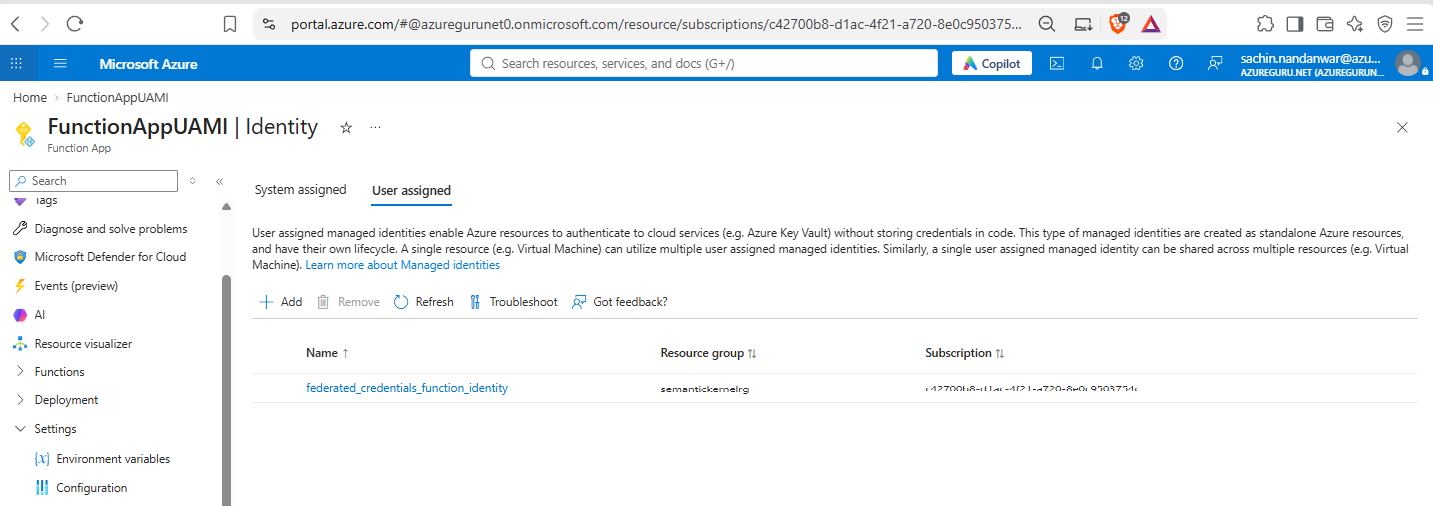Click the Azure feedback icon in header

click(1215, 63)
